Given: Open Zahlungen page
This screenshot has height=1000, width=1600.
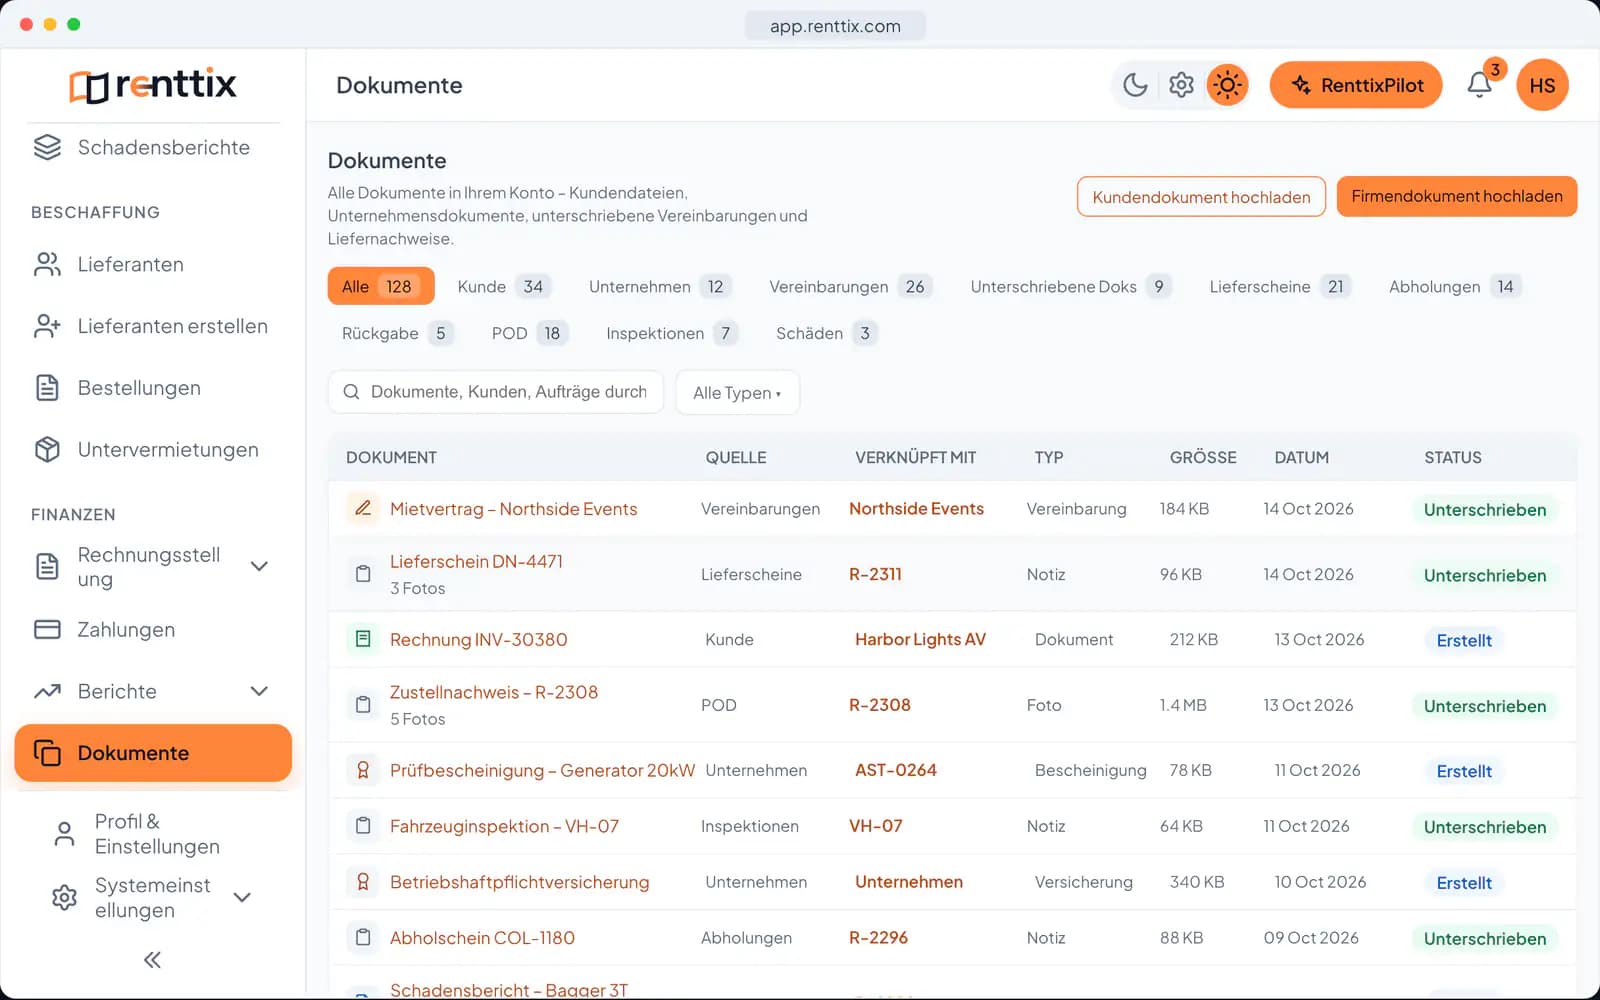Looking at the screenshot, I should [153, 630].
